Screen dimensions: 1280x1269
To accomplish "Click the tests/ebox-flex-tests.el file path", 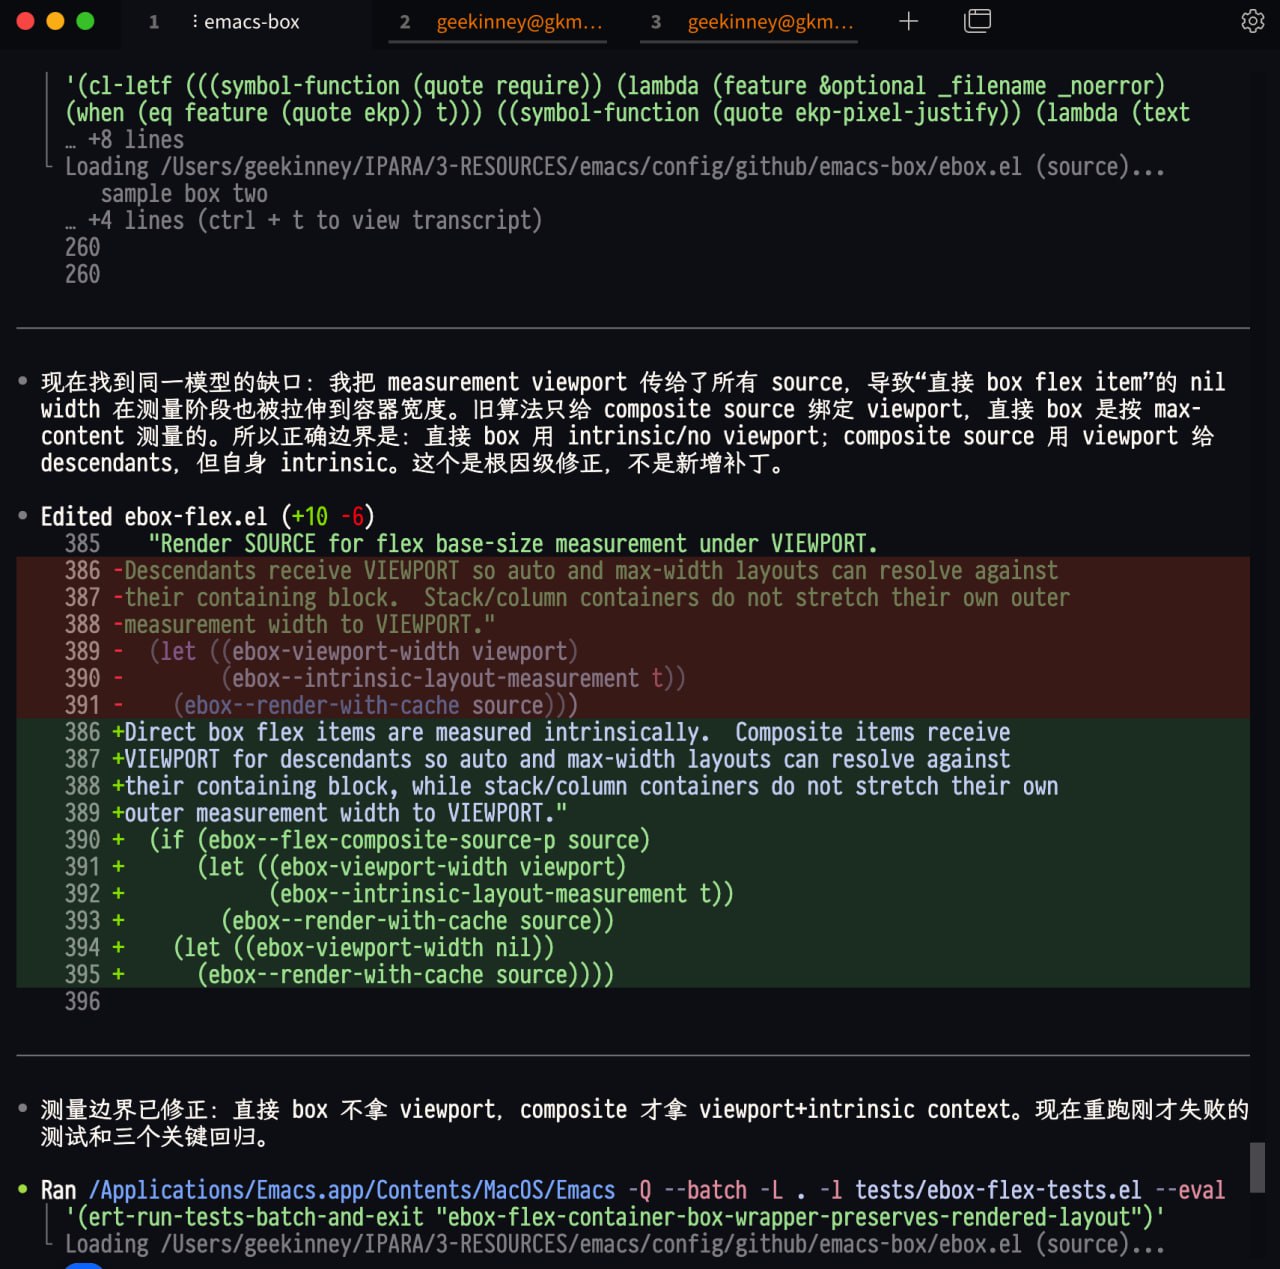I will (x=998, y=1190).
